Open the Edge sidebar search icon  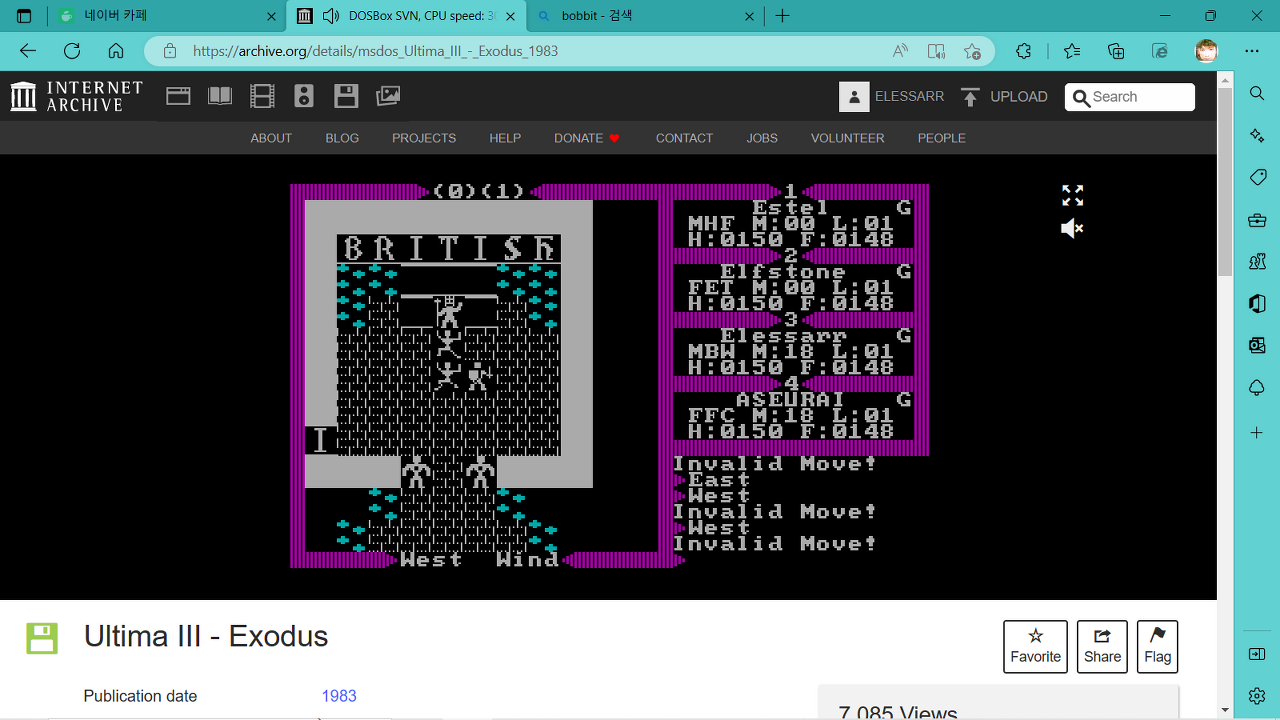1257,93
